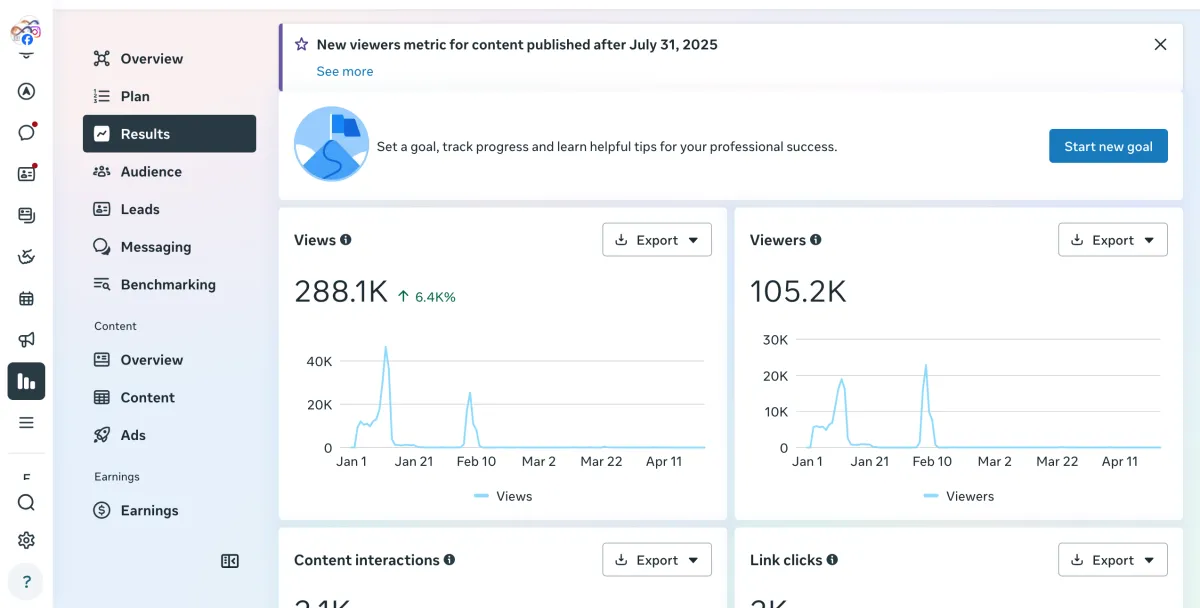Open the Inbox chat bubble icon
1200x608 pixels.
coord(27,132)
